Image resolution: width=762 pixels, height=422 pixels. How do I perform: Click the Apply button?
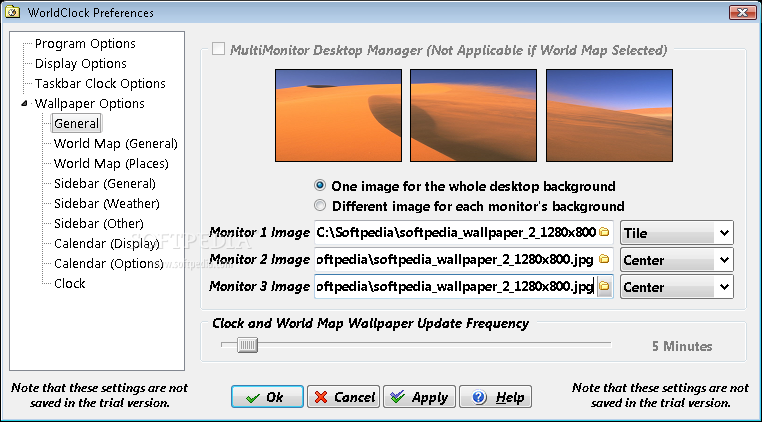point(419,397)
